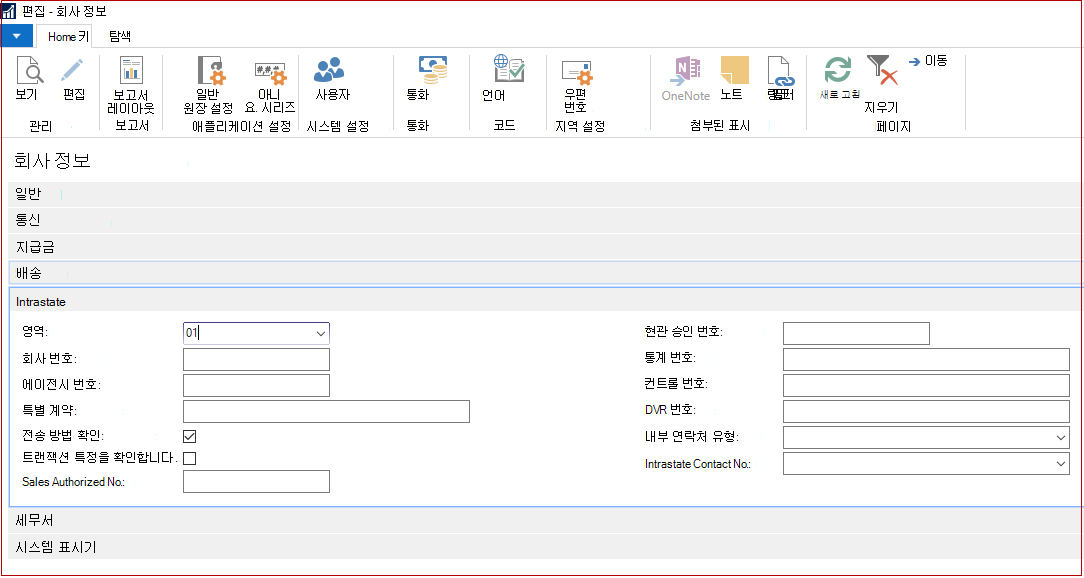Click the Sales Authorized No.: label
Viewport: 1084px width, 578px height.
[73, 482]
